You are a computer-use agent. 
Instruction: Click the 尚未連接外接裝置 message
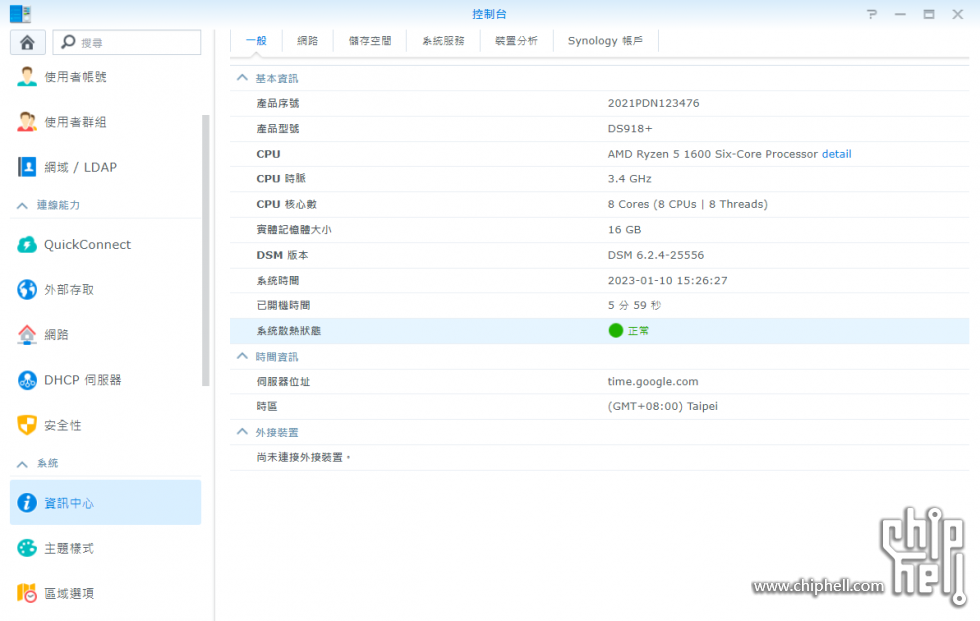pos(304,457)
